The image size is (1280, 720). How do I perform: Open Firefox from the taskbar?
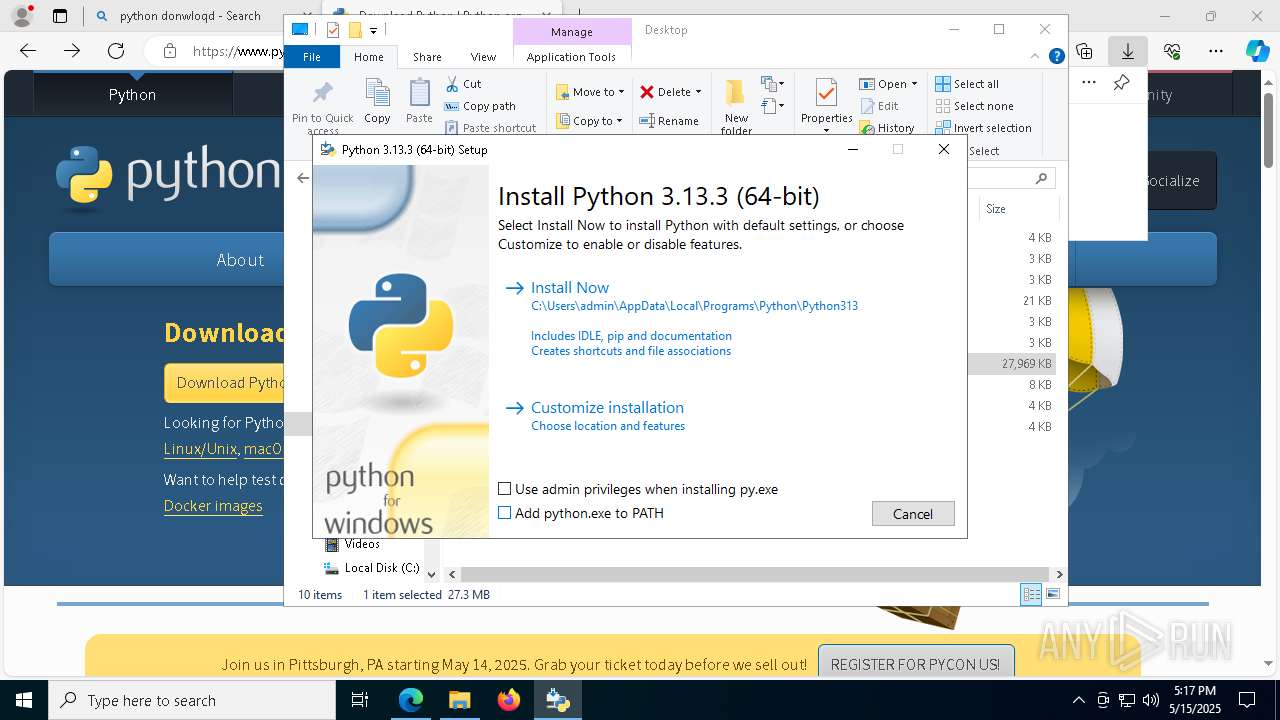509,700
